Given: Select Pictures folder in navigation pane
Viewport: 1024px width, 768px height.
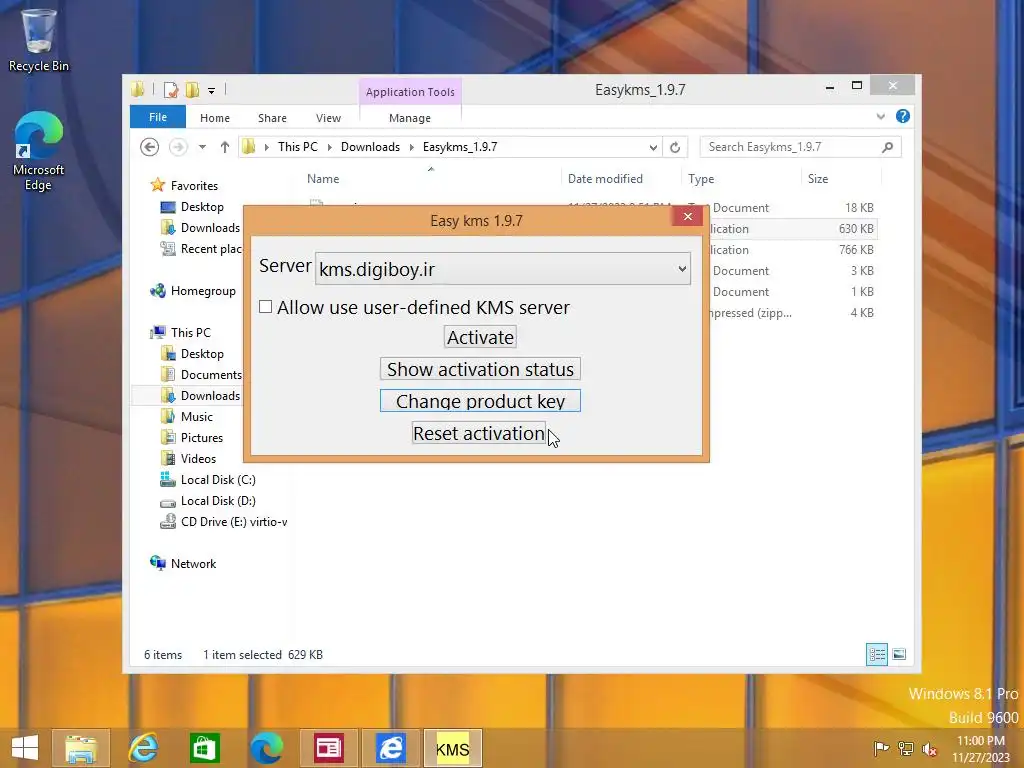Looking at the screenshot, I should [x=202, y=438].
